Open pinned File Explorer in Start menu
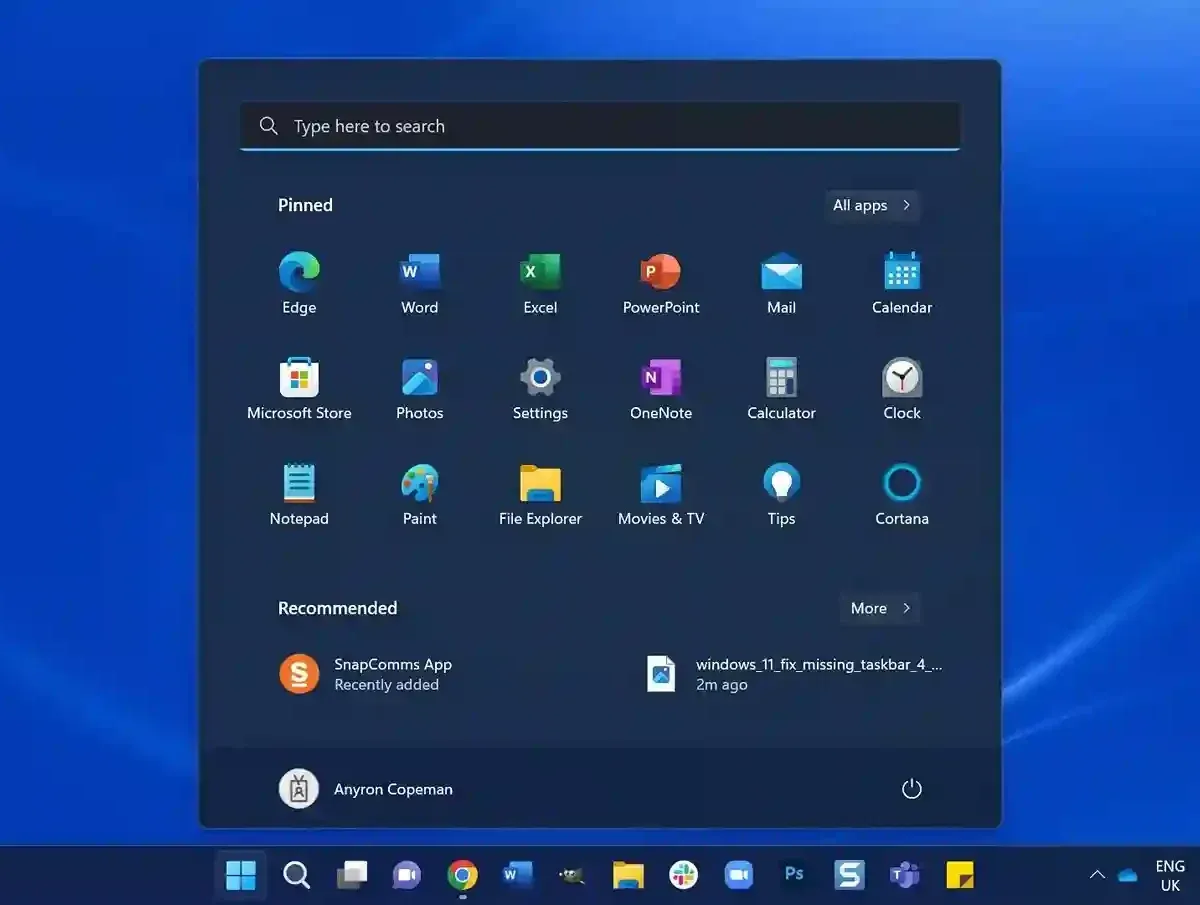This screenshot has width=1200, height=905. tap(540, 495)
